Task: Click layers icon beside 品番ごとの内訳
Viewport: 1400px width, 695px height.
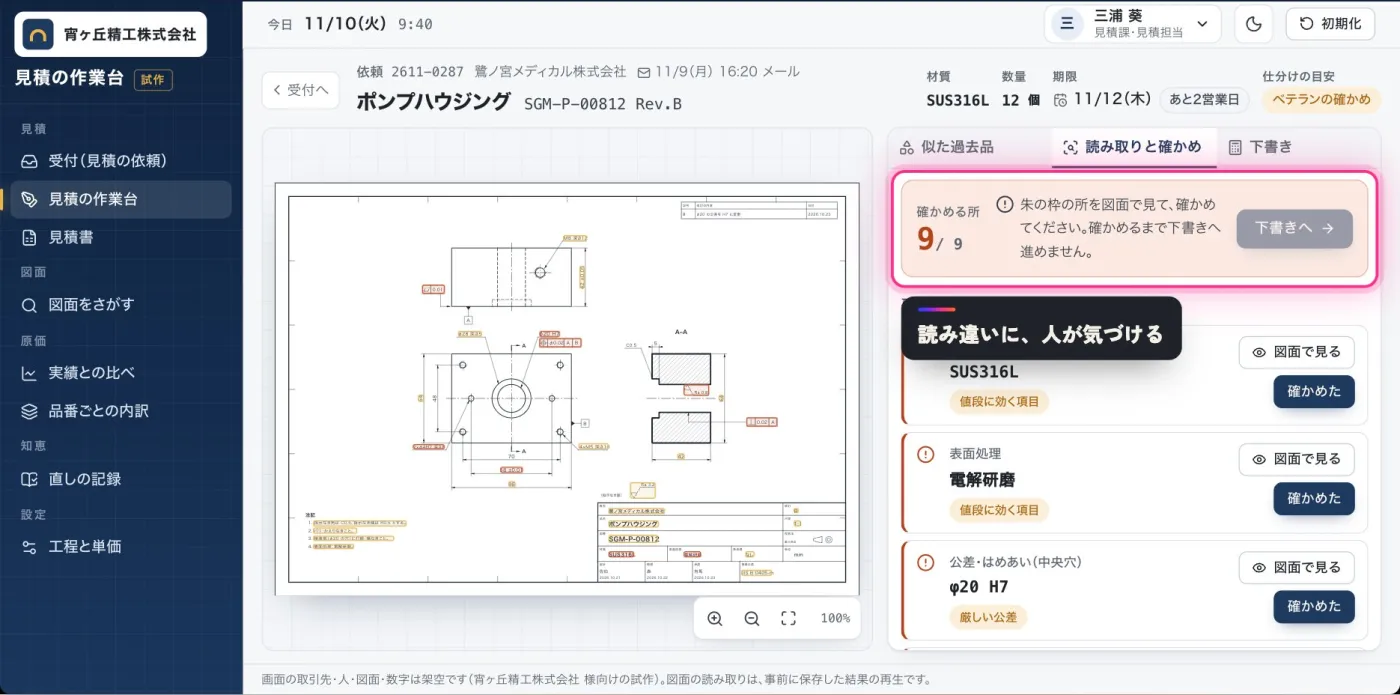Action: [29, 411]
